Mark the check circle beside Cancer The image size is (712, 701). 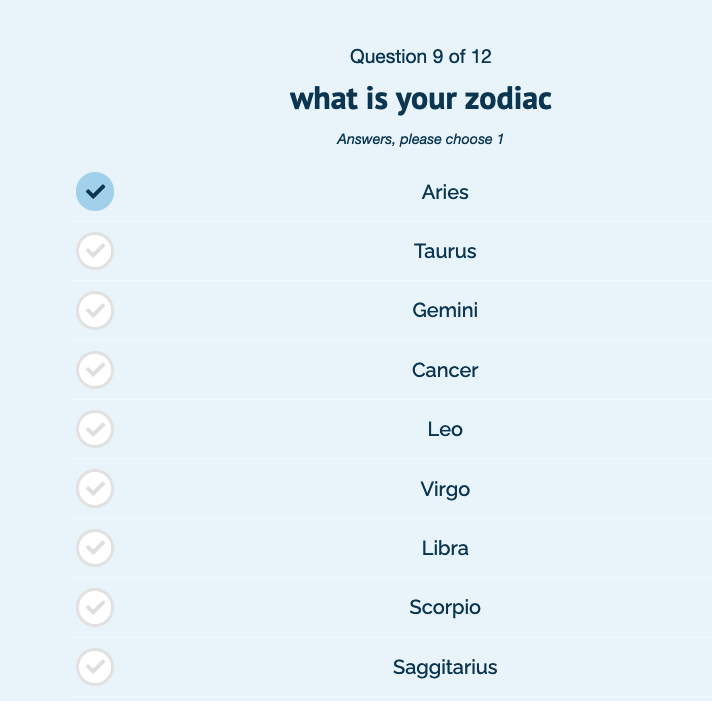[x=95, y=370]
